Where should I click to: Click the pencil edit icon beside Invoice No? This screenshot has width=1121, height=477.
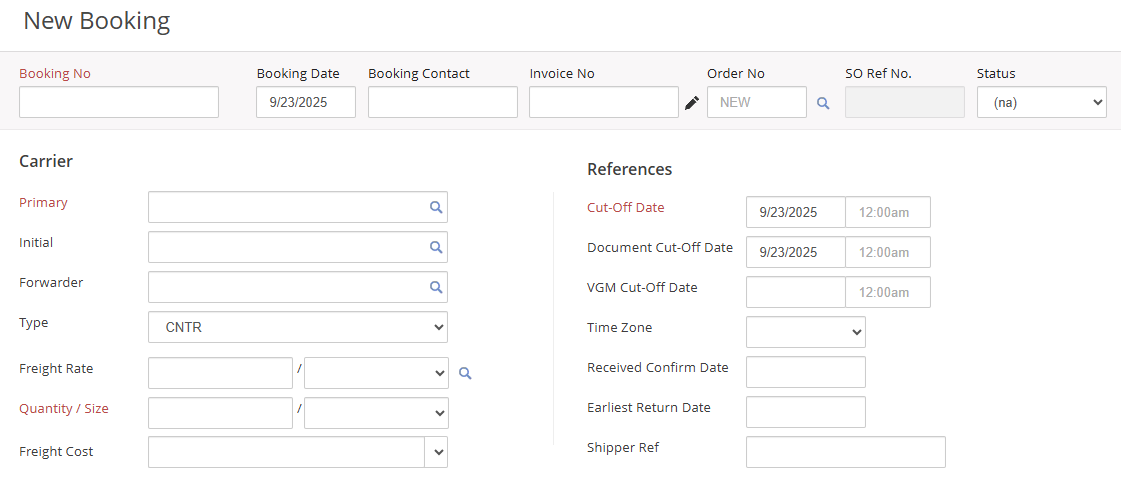click(x=692, y=102)
